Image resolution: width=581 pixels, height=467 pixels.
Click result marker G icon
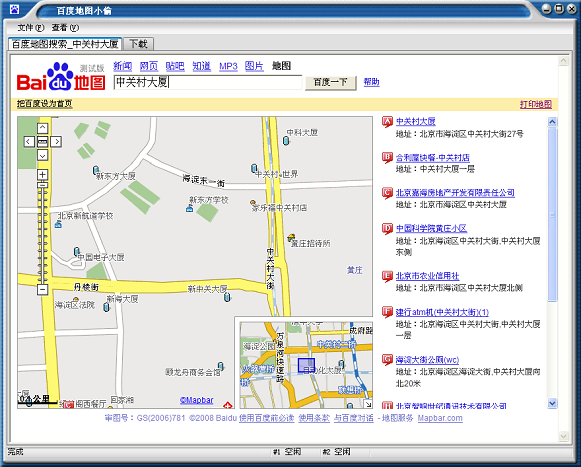pos(387,359)
